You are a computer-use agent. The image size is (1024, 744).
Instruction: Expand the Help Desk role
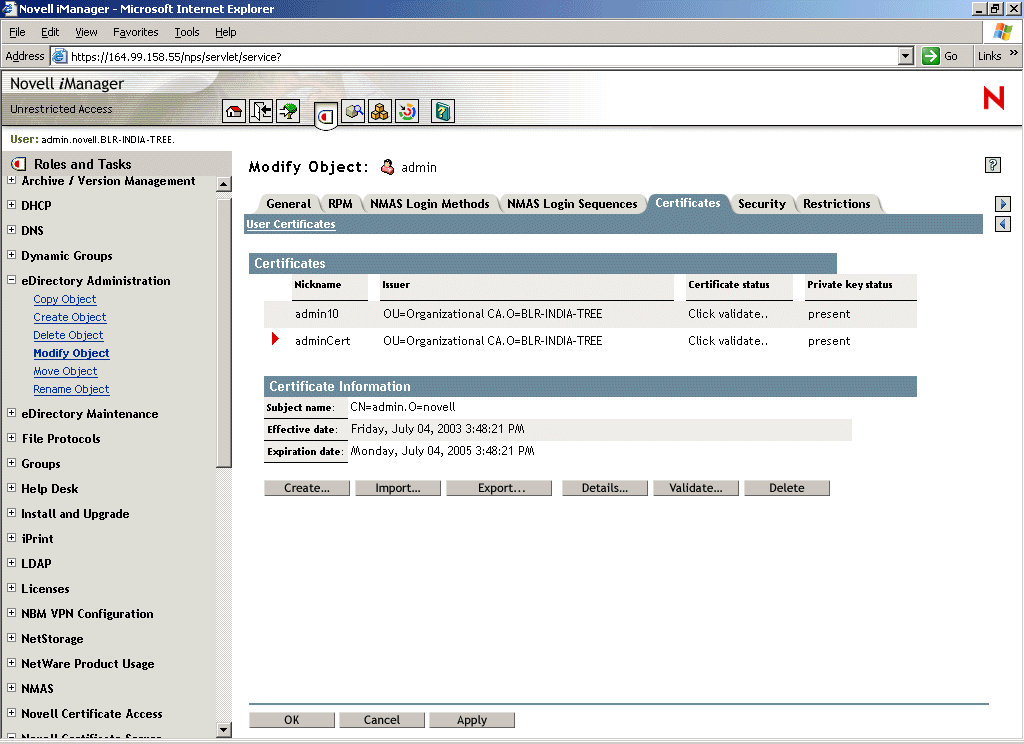[11, 488]
